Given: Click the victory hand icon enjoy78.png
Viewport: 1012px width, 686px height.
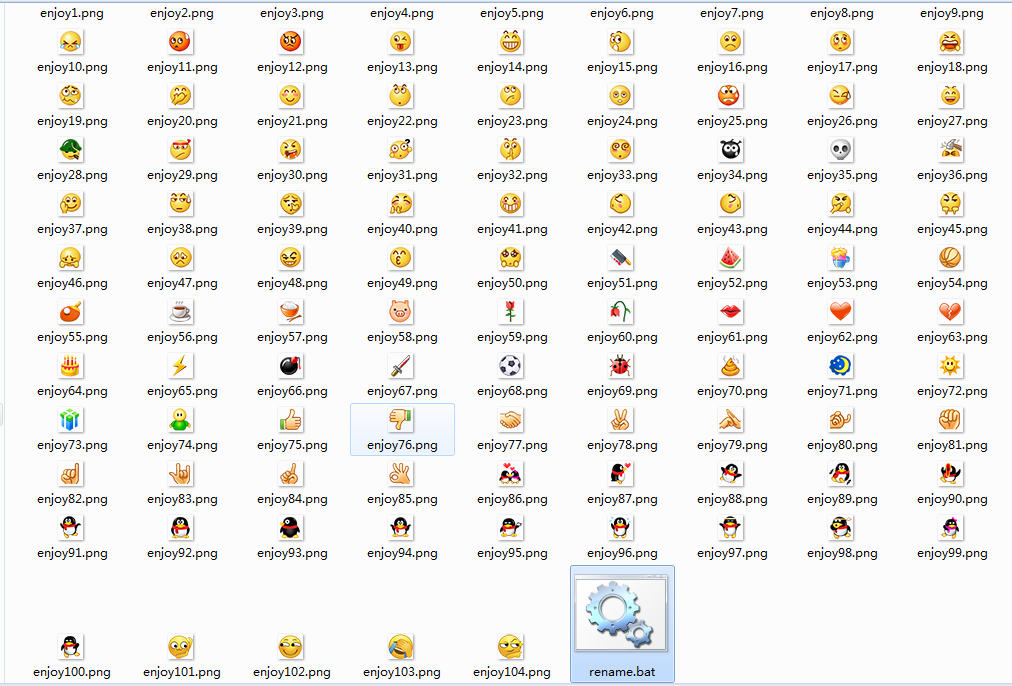Looking at the screenshot, I should point(620,420).
